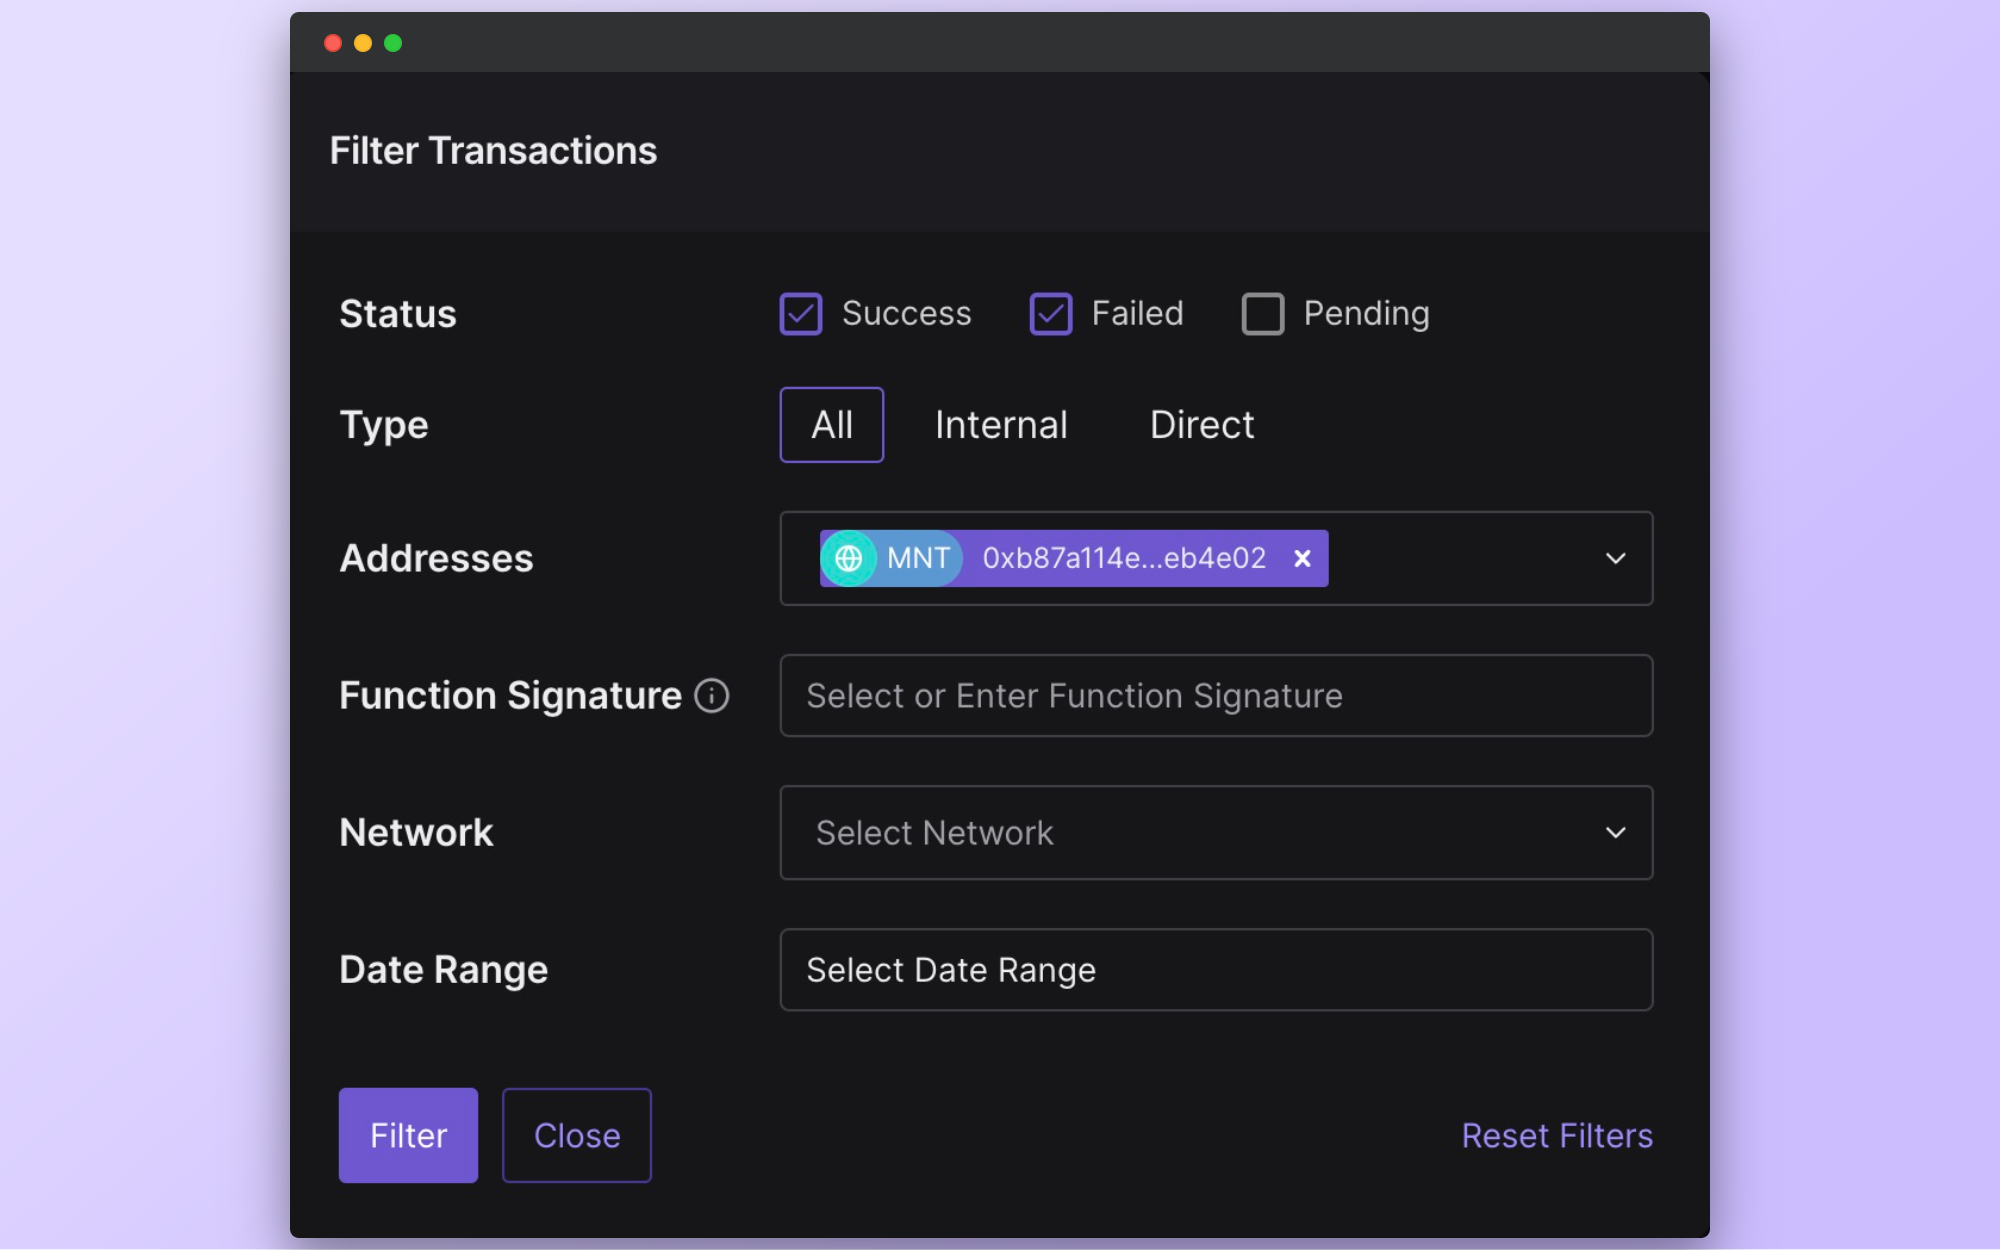Click the Filter button
This screenshot has height=1250, width=2000.
point(408,1135)
